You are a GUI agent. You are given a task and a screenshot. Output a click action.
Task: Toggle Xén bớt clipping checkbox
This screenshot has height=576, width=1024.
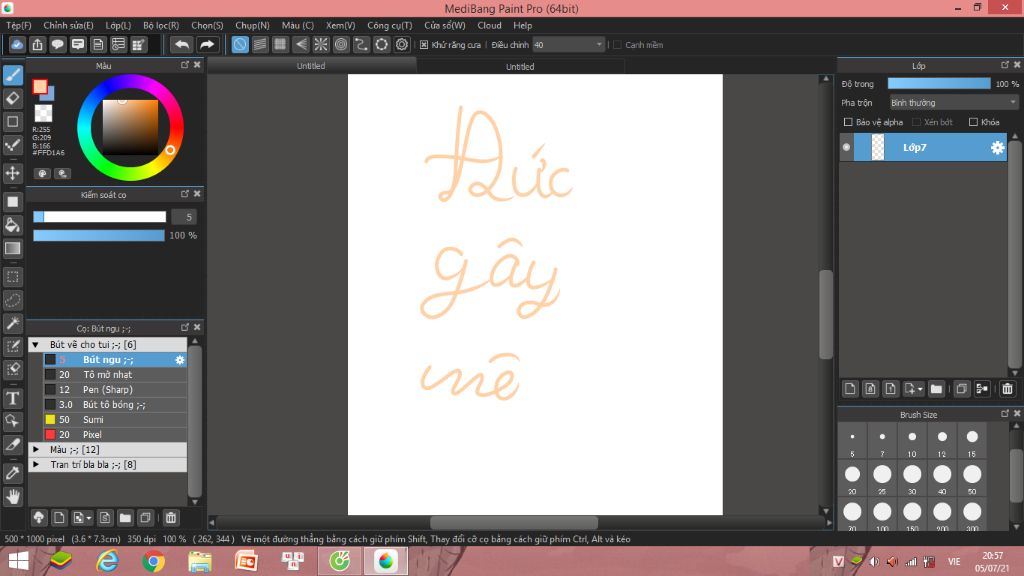click(x=916, y=122)
